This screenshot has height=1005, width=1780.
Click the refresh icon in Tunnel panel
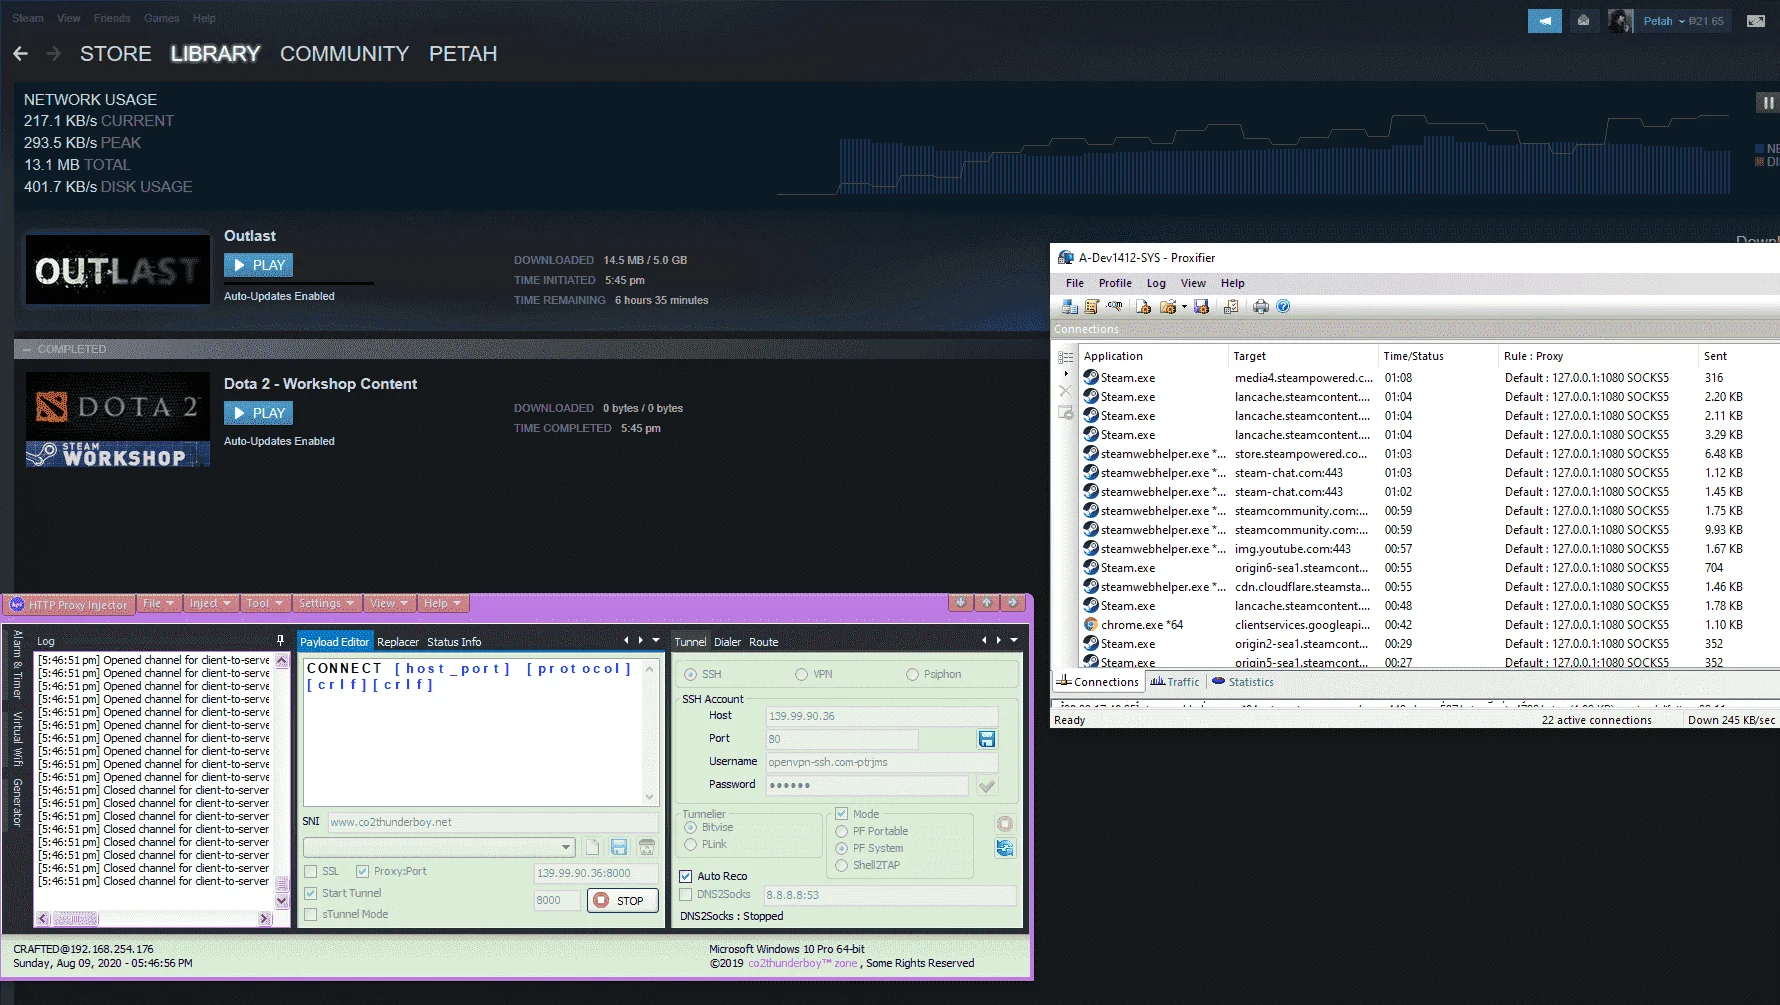1005,848
